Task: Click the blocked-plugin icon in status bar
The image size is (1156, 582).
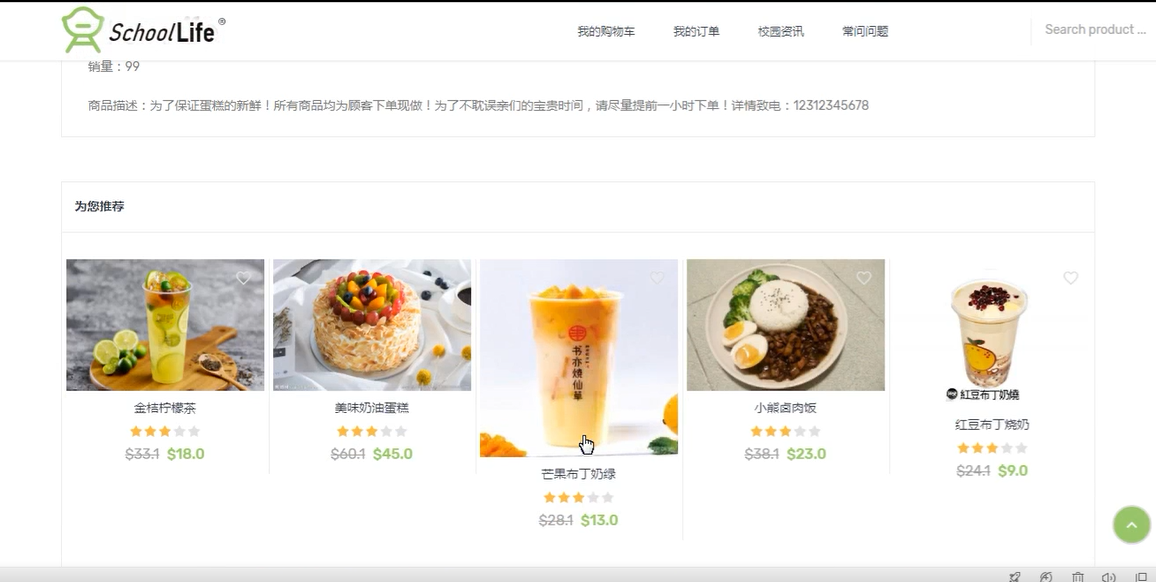Action: (x=1045, y=577)
